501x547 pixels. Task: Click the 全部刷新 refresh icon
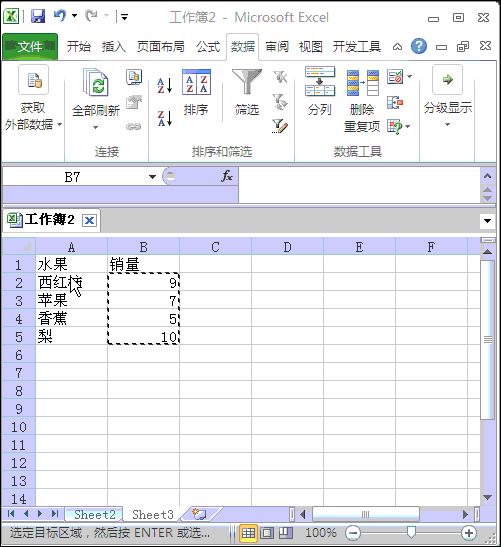pos(96,83)
